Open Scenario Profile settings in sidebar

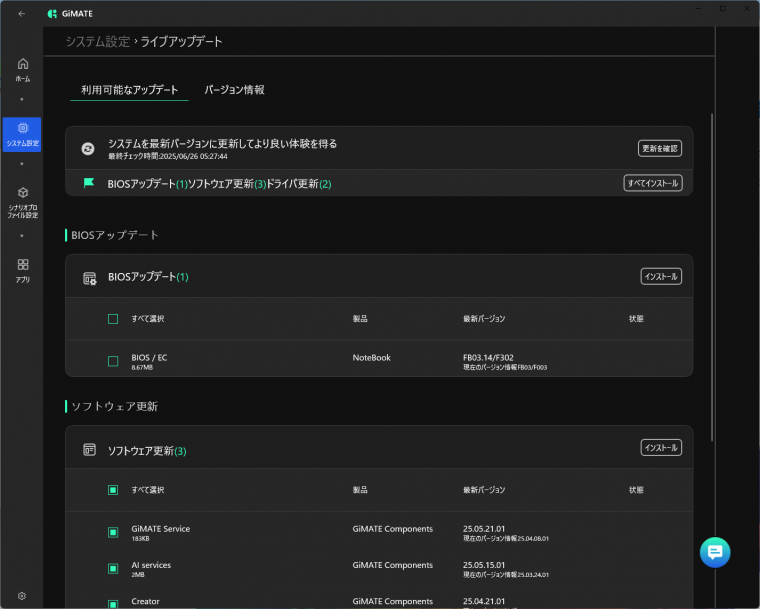coord(22,203)
